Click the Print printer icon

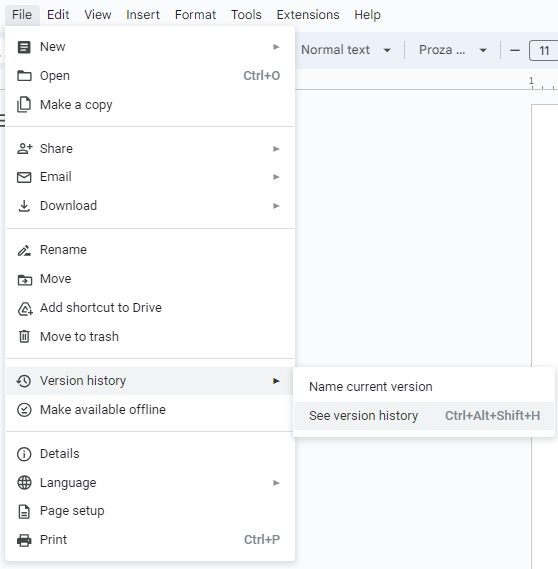point(24,540)
